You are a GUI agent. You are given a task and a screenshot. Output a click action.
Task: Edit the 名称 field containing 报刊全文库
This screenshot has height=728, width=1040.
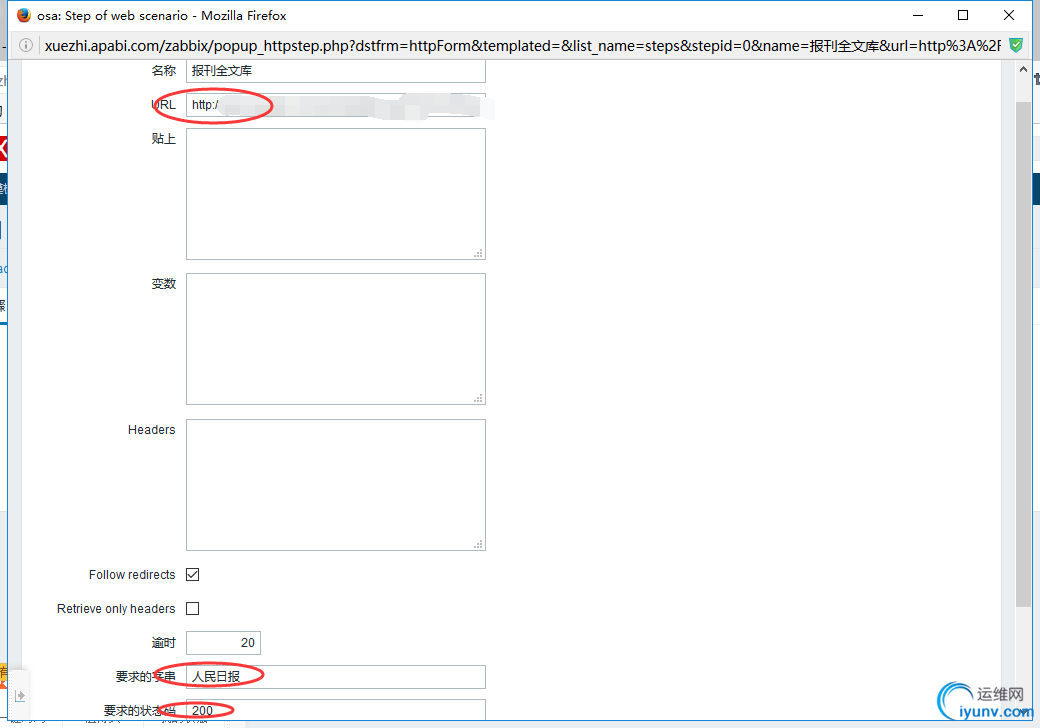(336, 70)
